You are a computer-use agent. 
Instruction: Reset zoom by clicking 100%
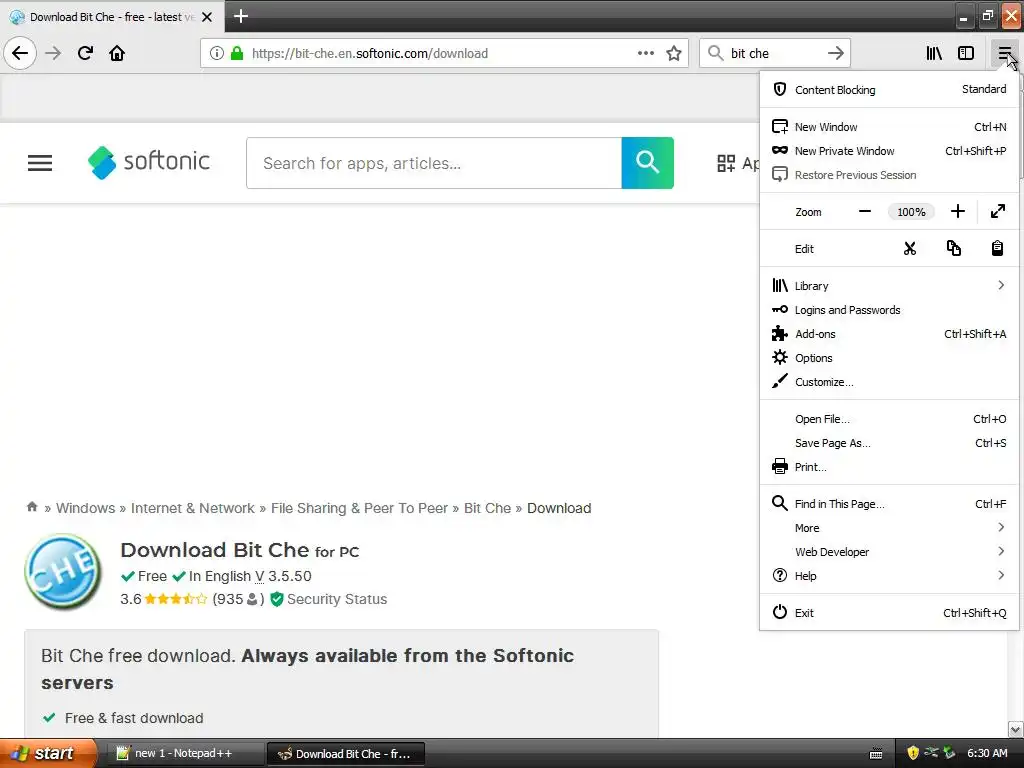tap(911, 212)
